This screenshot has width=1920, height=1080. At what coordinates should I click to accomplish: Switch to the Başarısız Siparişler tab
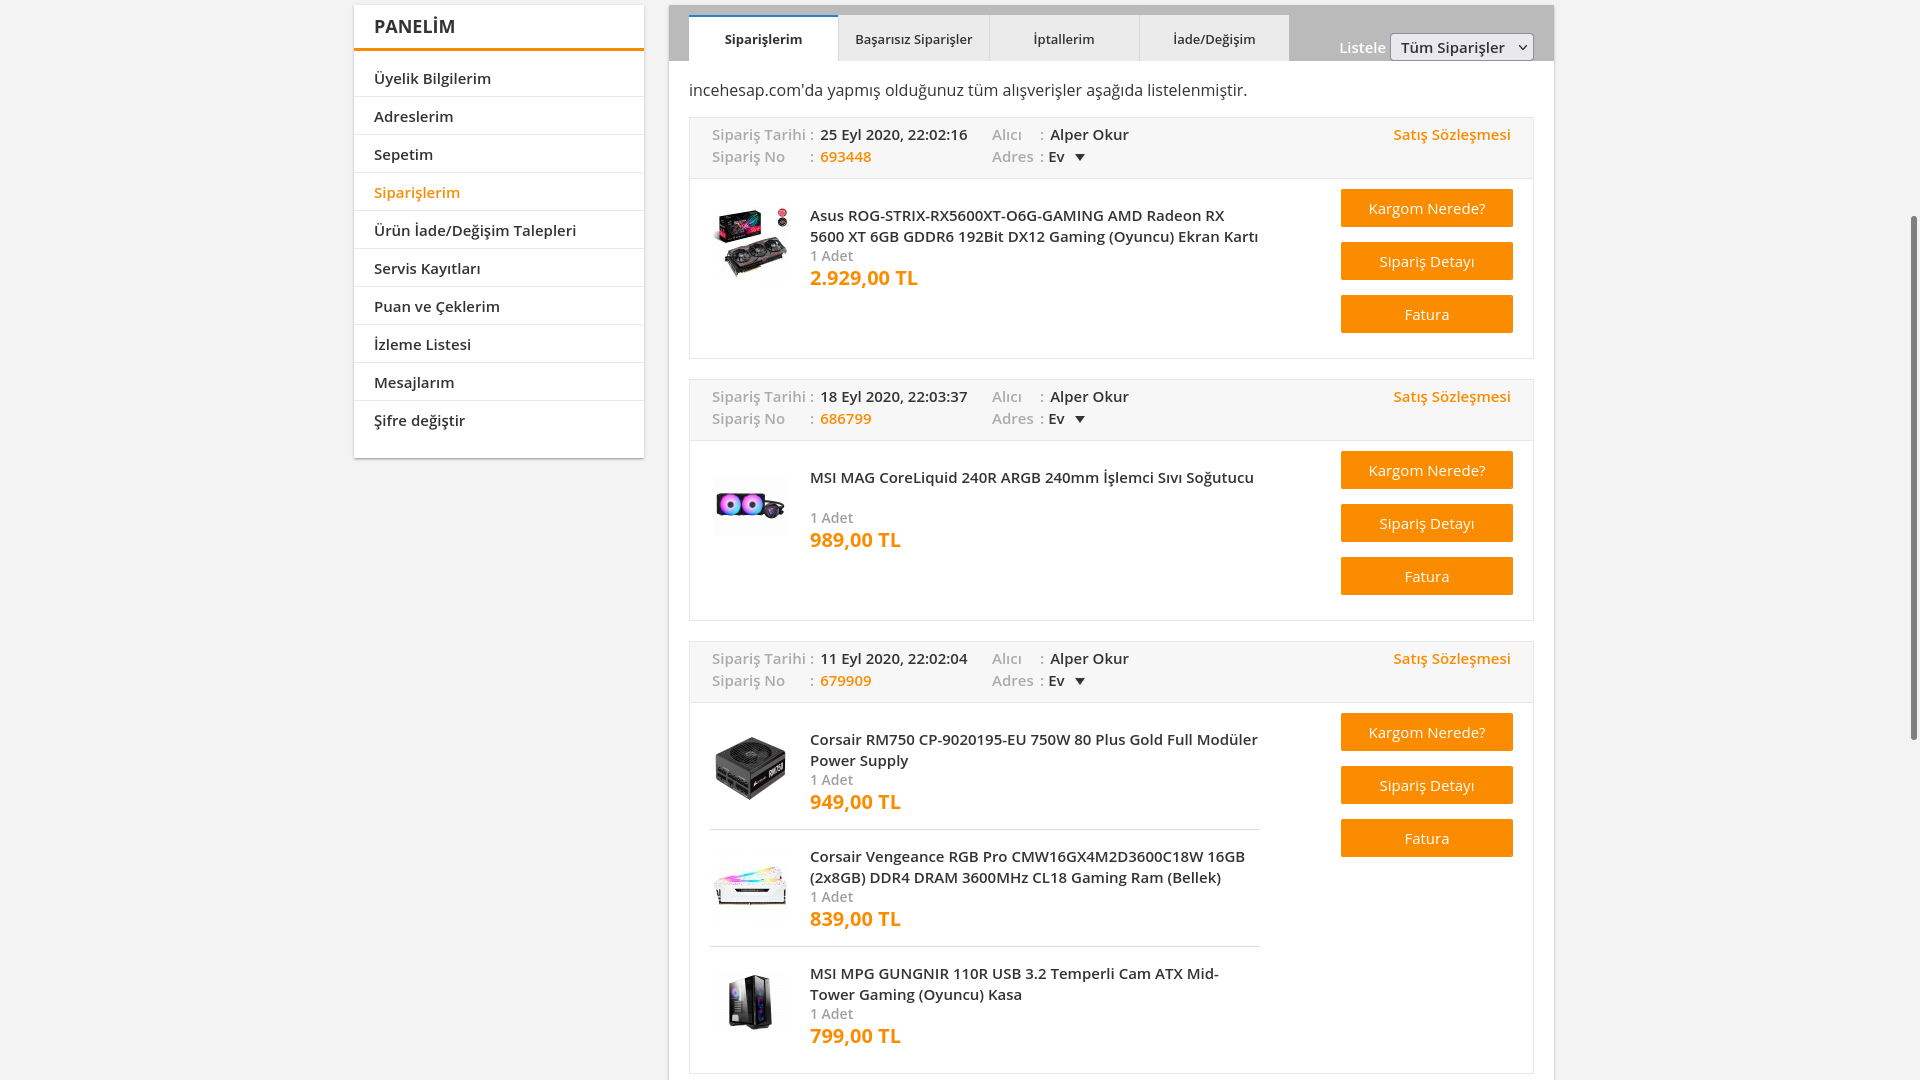pyautogui.click(x=914, y=38)
